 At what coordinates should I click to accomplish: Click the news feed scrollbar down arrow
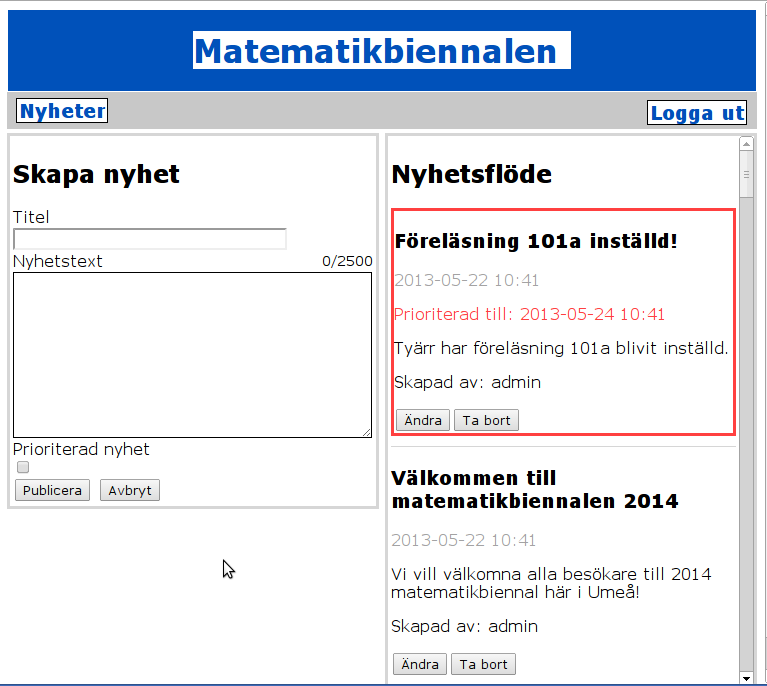point(746,678)
